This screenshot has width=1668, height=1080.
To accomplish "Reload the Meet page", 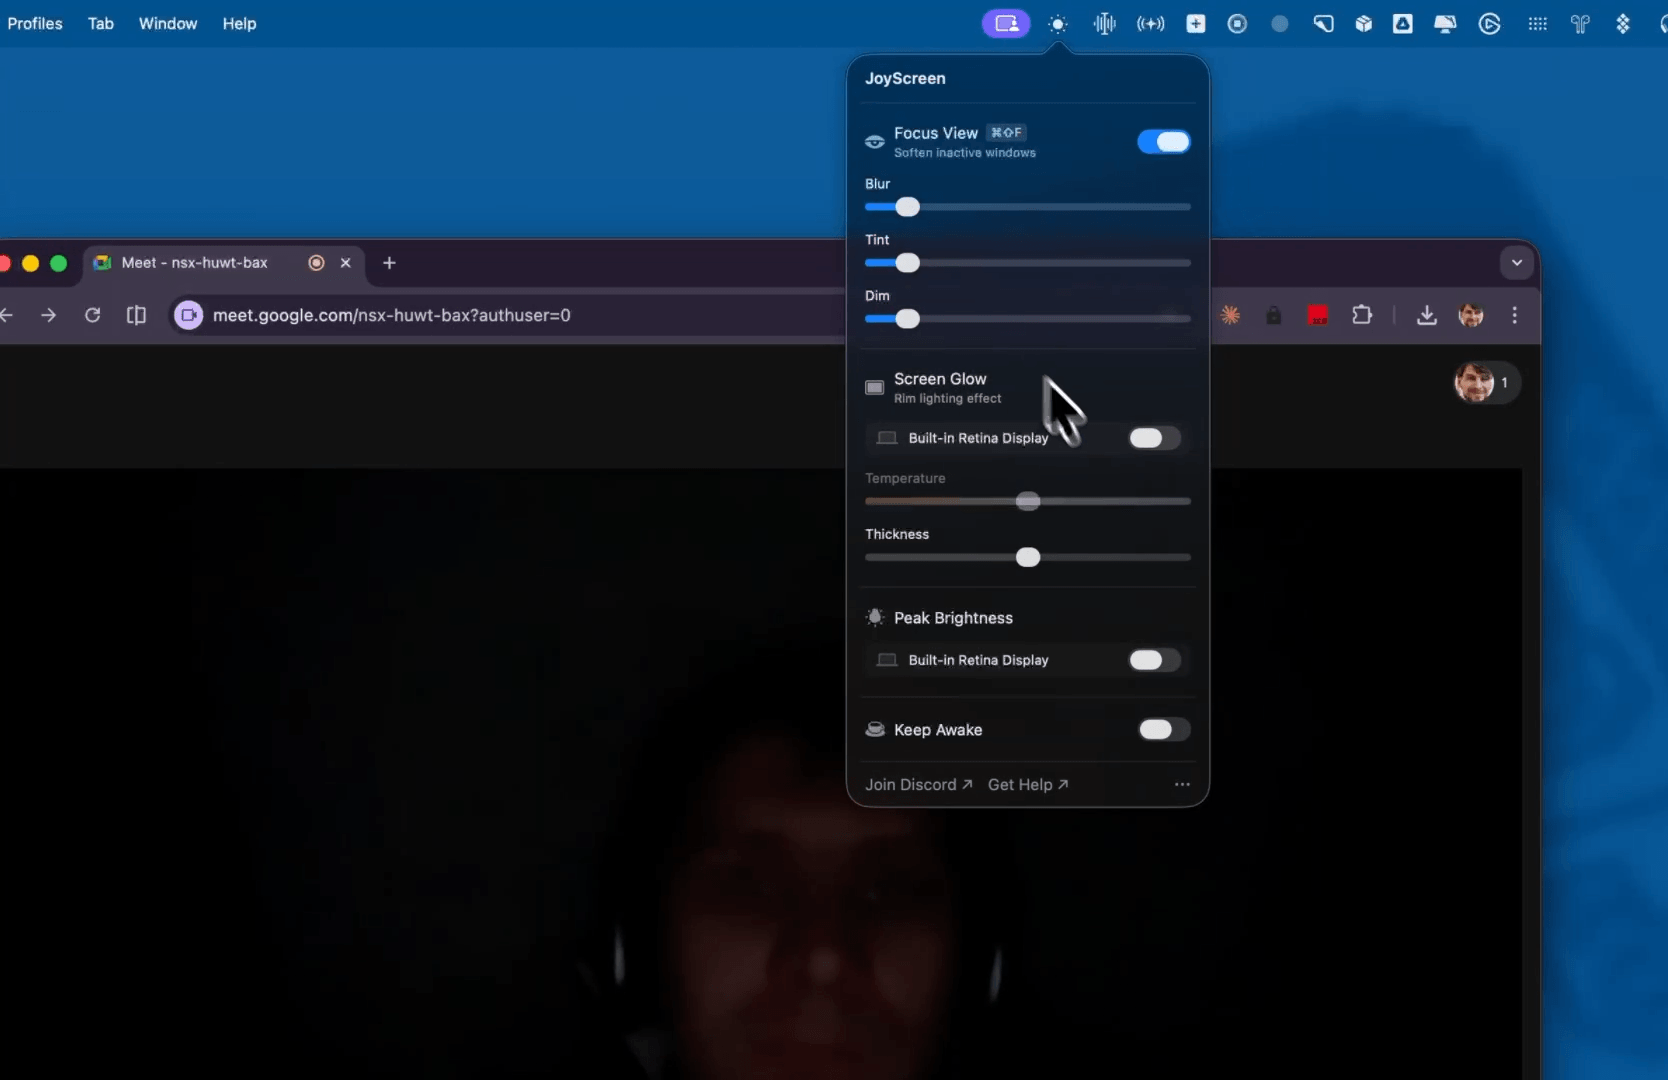I will [92, 316].
